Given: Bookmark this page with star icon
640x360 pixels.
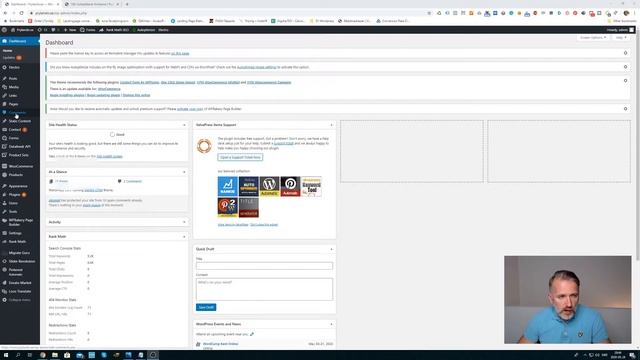Looking at the screenshot, I should click(x=429, y=13).
